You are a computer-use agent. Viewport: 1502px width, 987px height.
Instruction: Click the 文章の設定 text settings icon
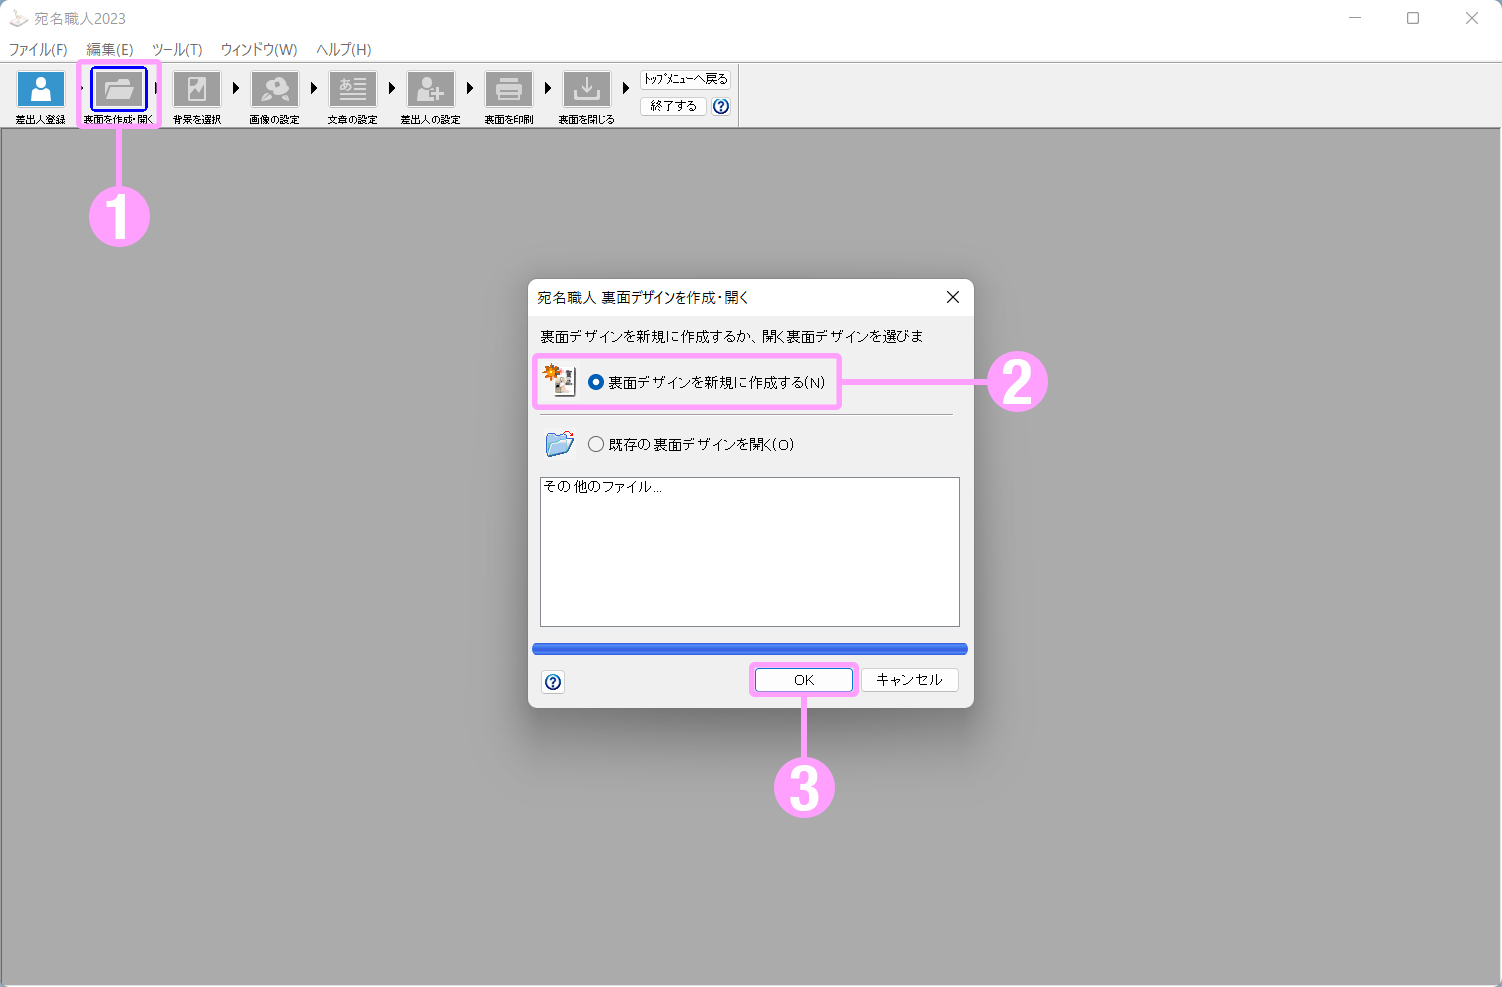(x=353, y=90)
